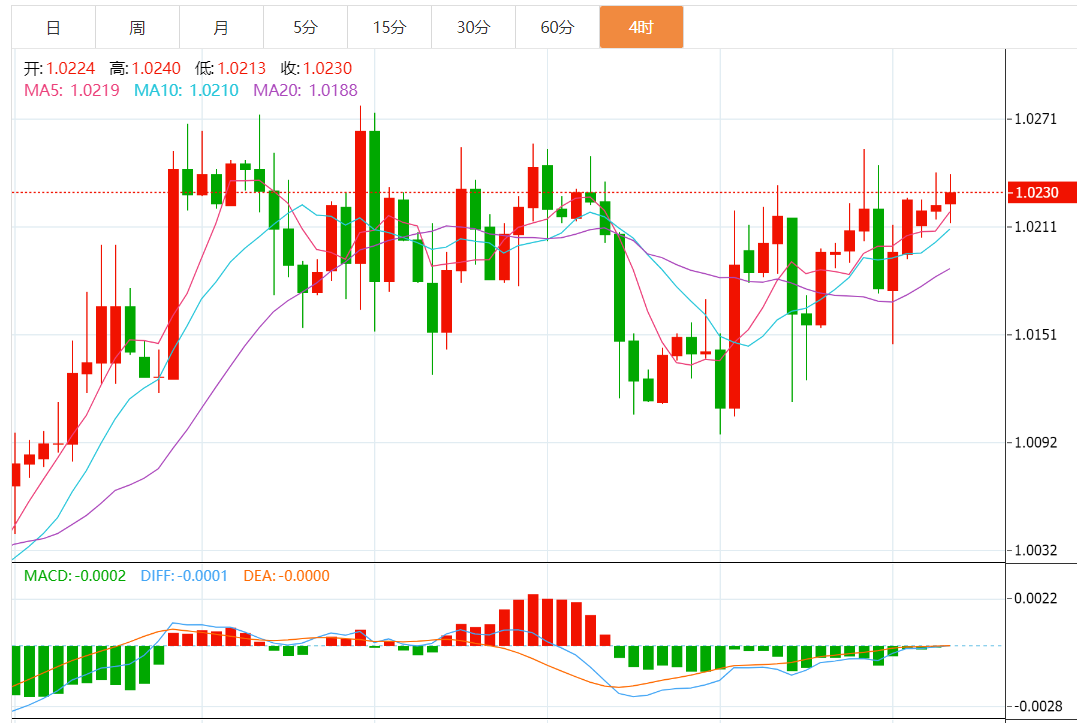Click the low price 1.0213 value
This screenshot has width=1077, height=723.
click(241, 69)
